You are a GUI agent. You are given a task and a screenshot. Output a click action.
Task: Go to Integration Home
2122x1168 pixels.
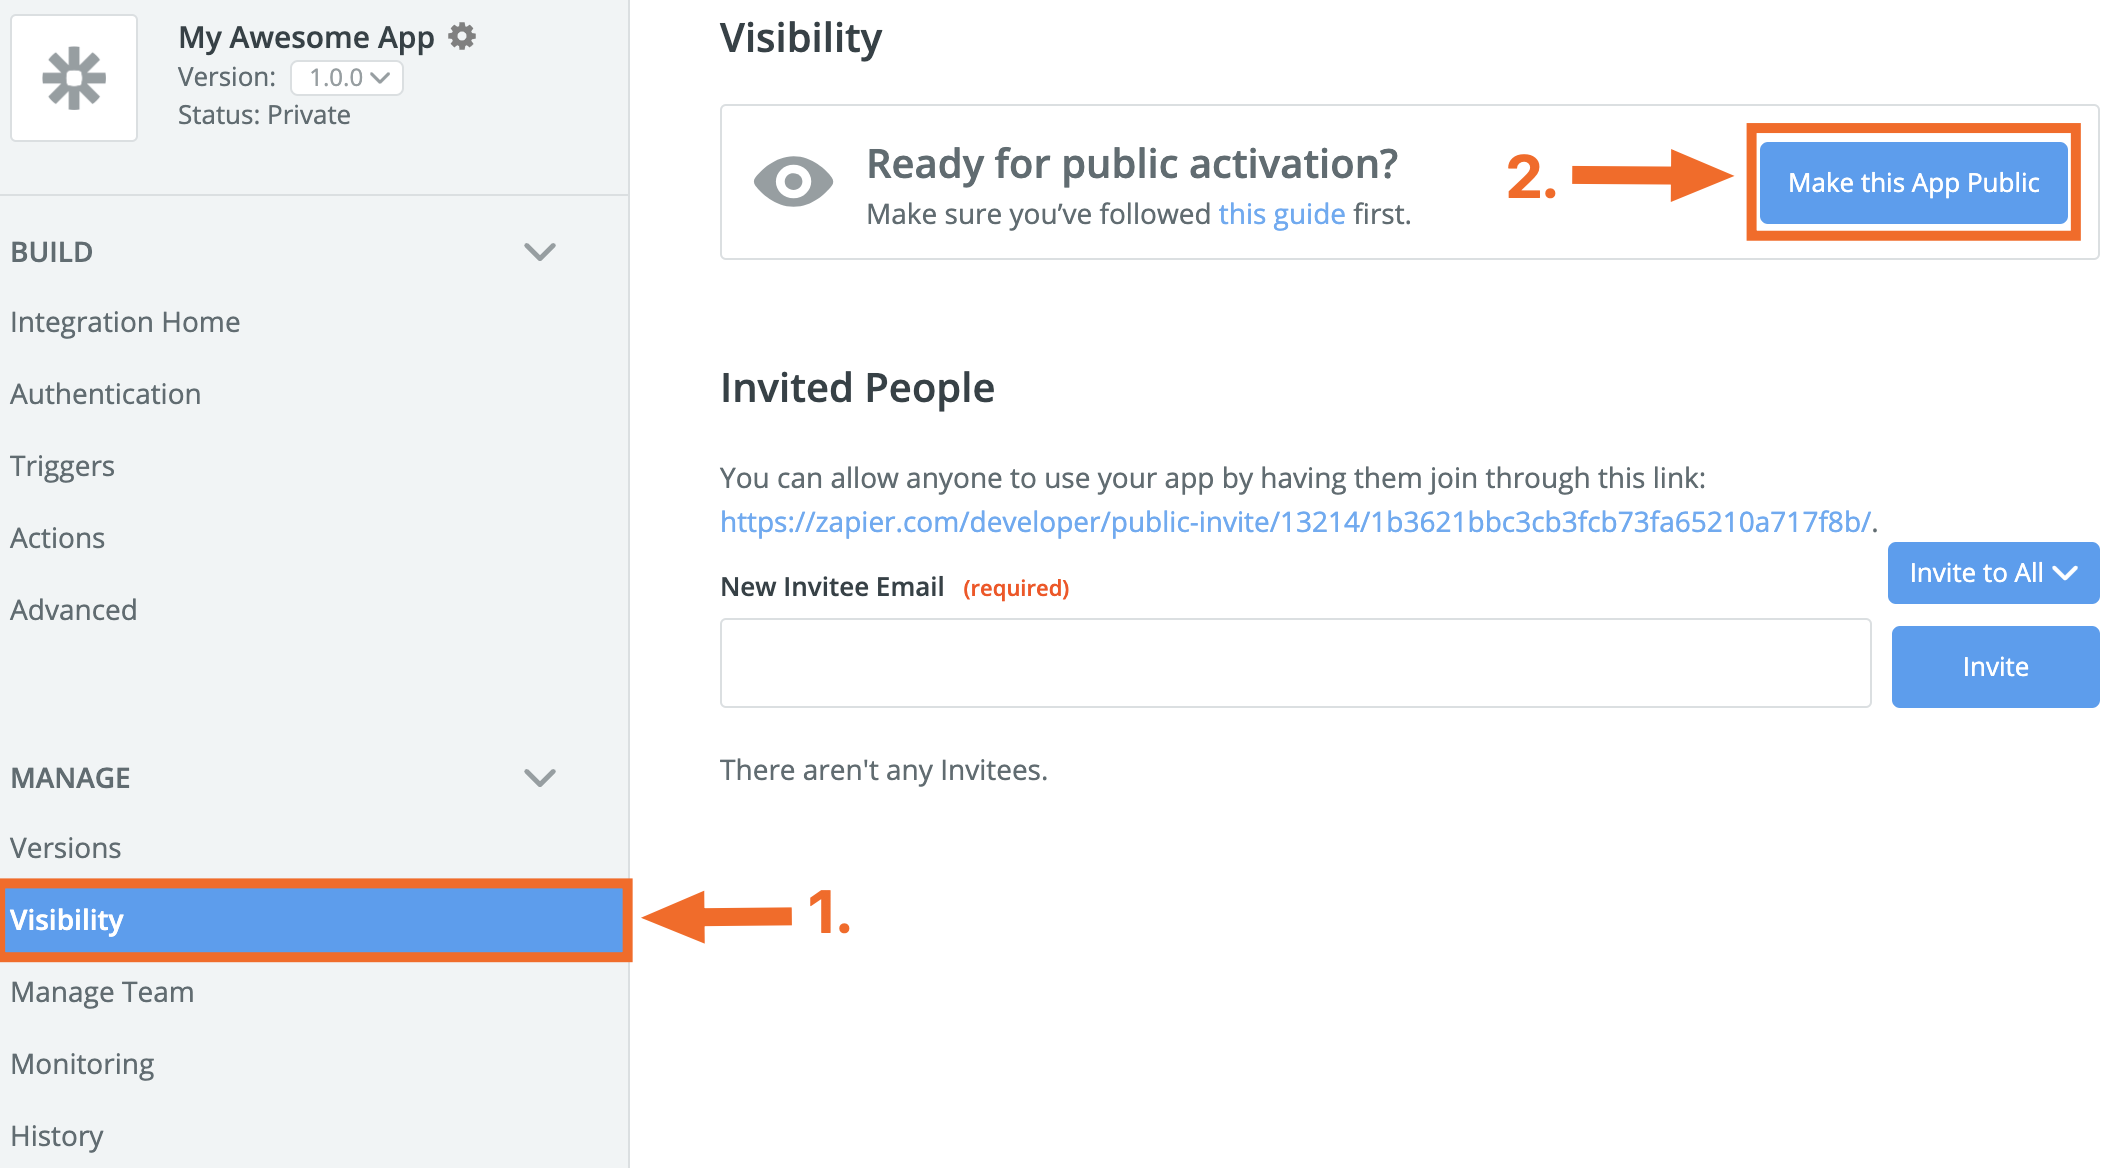click(125, 322)
